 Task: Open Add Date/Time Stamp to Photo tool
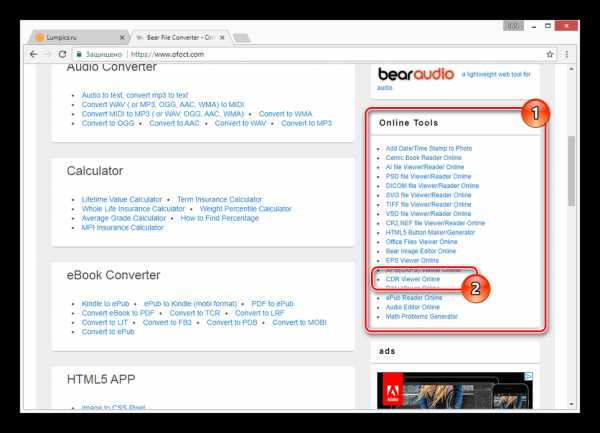coord(429,148)
